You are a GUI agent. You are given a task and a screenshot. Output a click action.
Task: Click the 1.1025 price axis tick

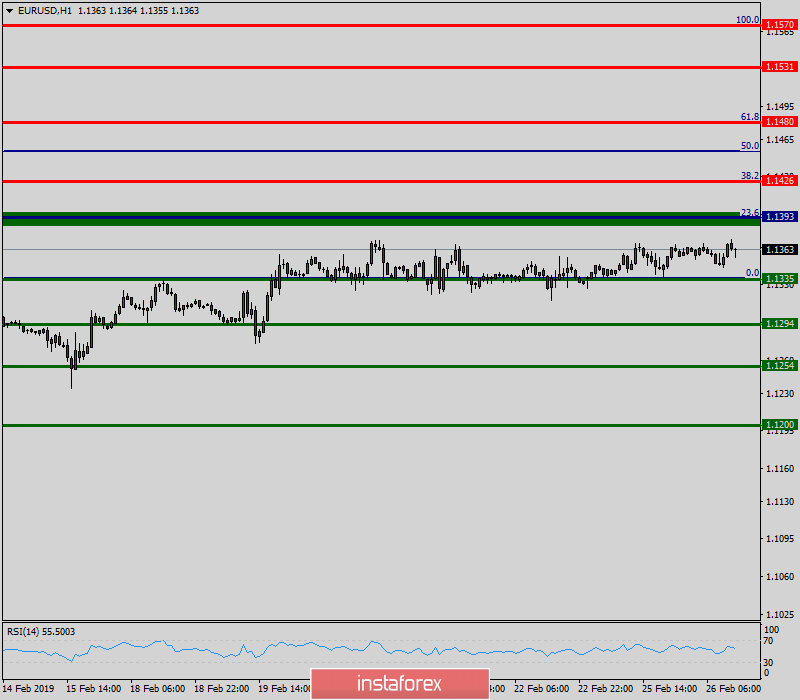point(780,614)
